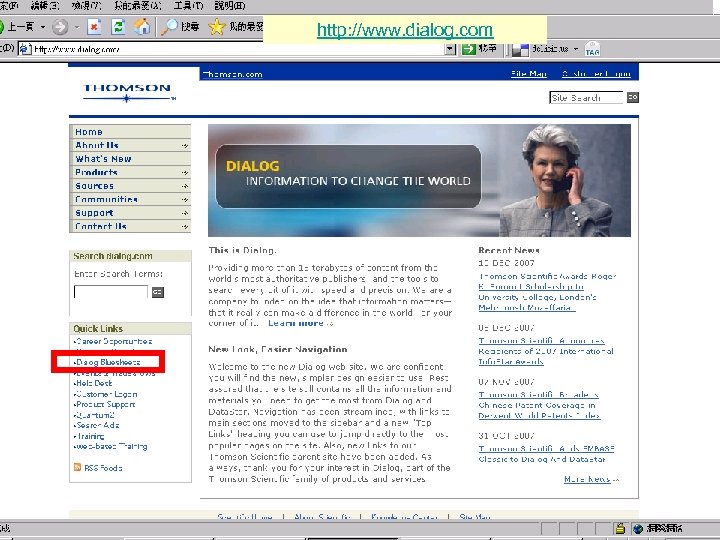Open the Products navigation item

(x=130, y=172)
